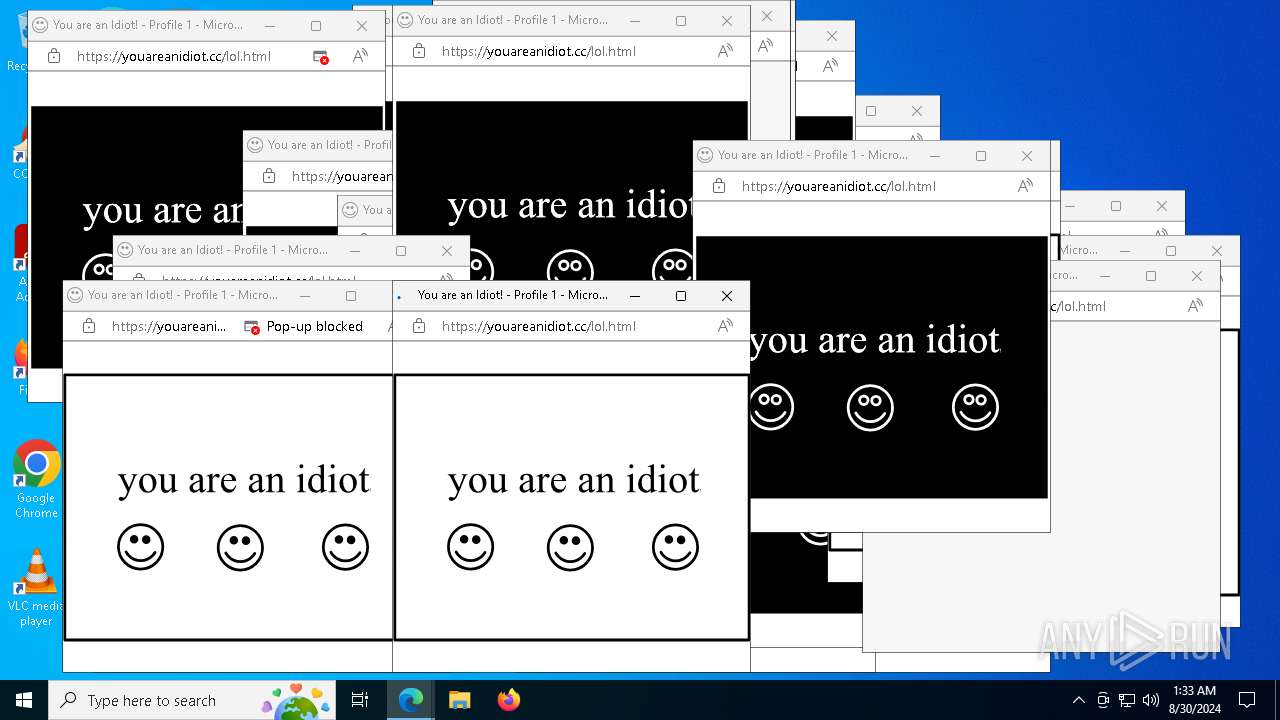1280x720 pixels.
Task: Click the network icon in system tray
Action: click(x=1127, y=700)
